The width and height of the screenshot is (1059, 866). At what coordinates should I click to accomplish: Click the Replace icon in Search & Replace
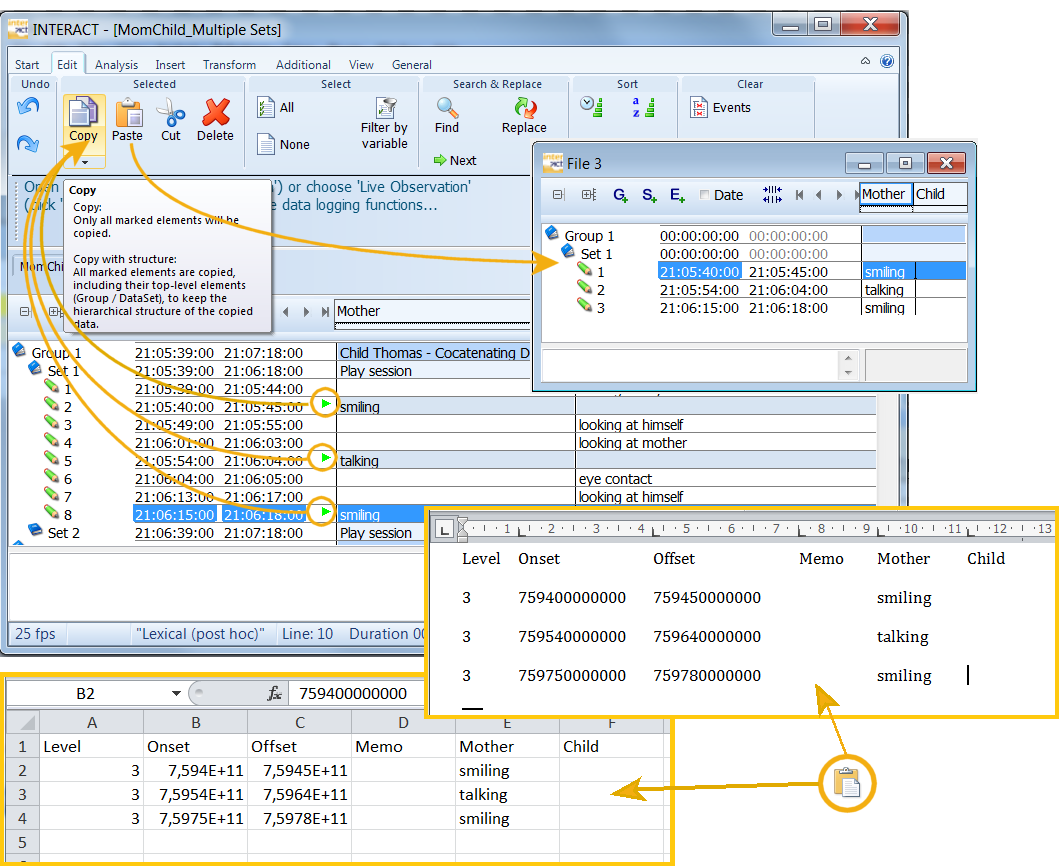[x=524, y=108]
